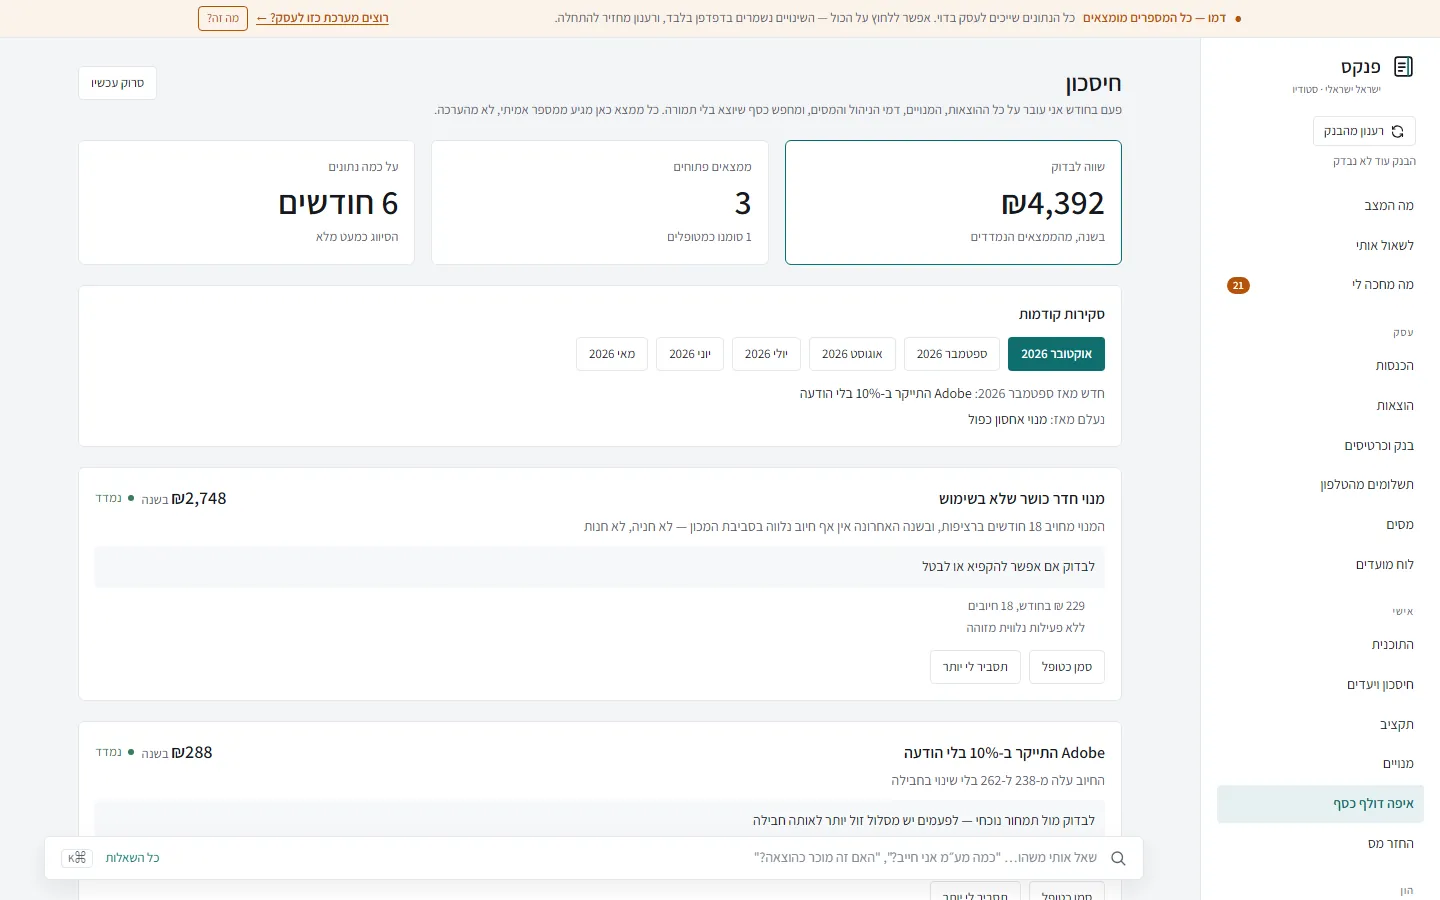The width and height of the screenshot is (1440, 900).
Task: Click the פנקס notebook logo icon
Action: tap(1403, 67)
